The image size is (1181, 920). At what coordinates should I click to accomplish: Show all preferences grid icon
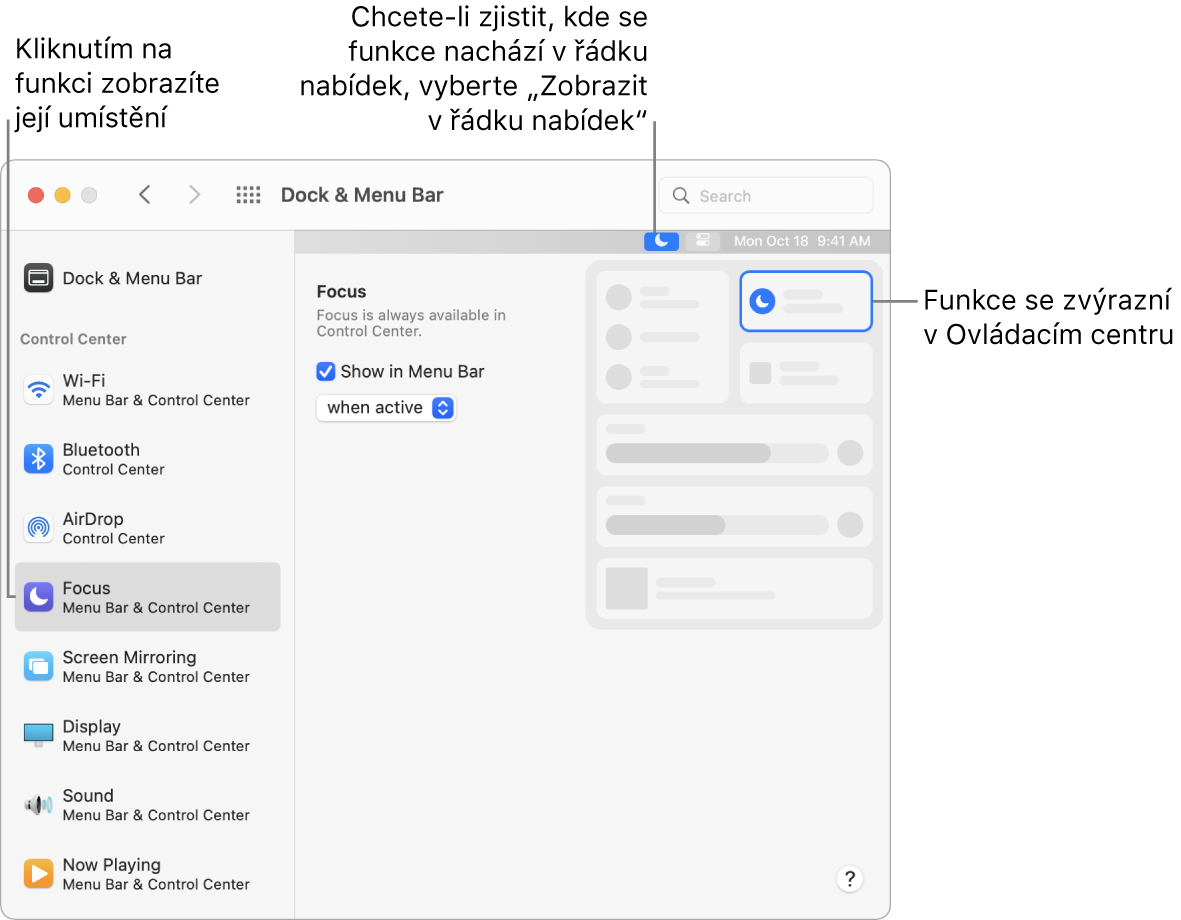(x=248, y=195)
